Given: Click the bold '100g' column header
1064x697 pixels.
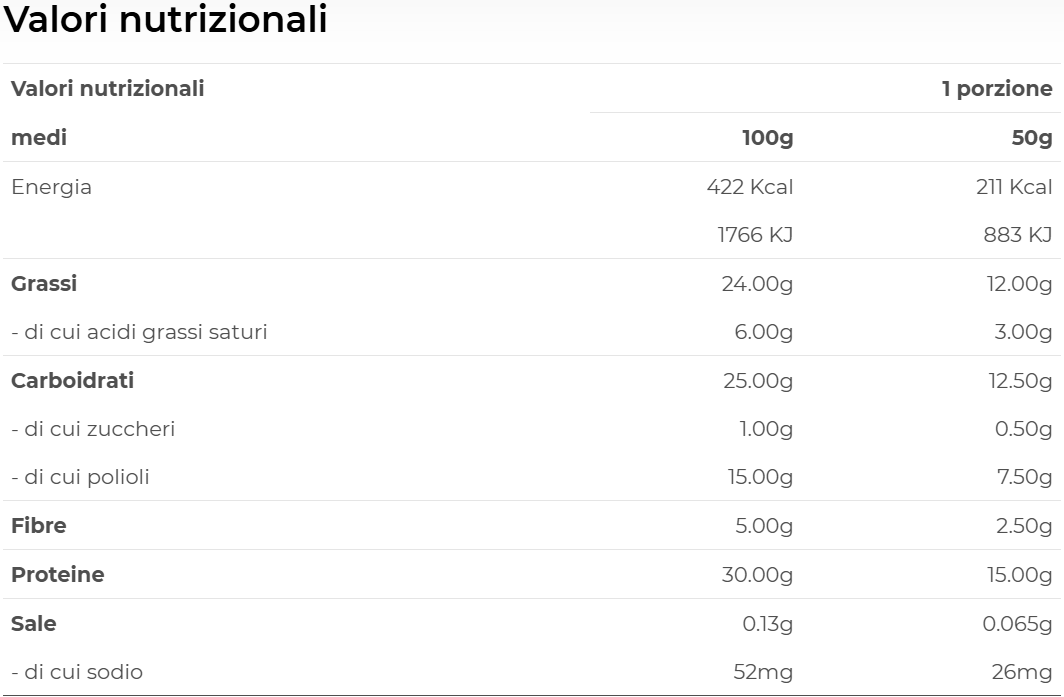Looking at the screenshot, I should pyautogui.click(x=767, y=138).
